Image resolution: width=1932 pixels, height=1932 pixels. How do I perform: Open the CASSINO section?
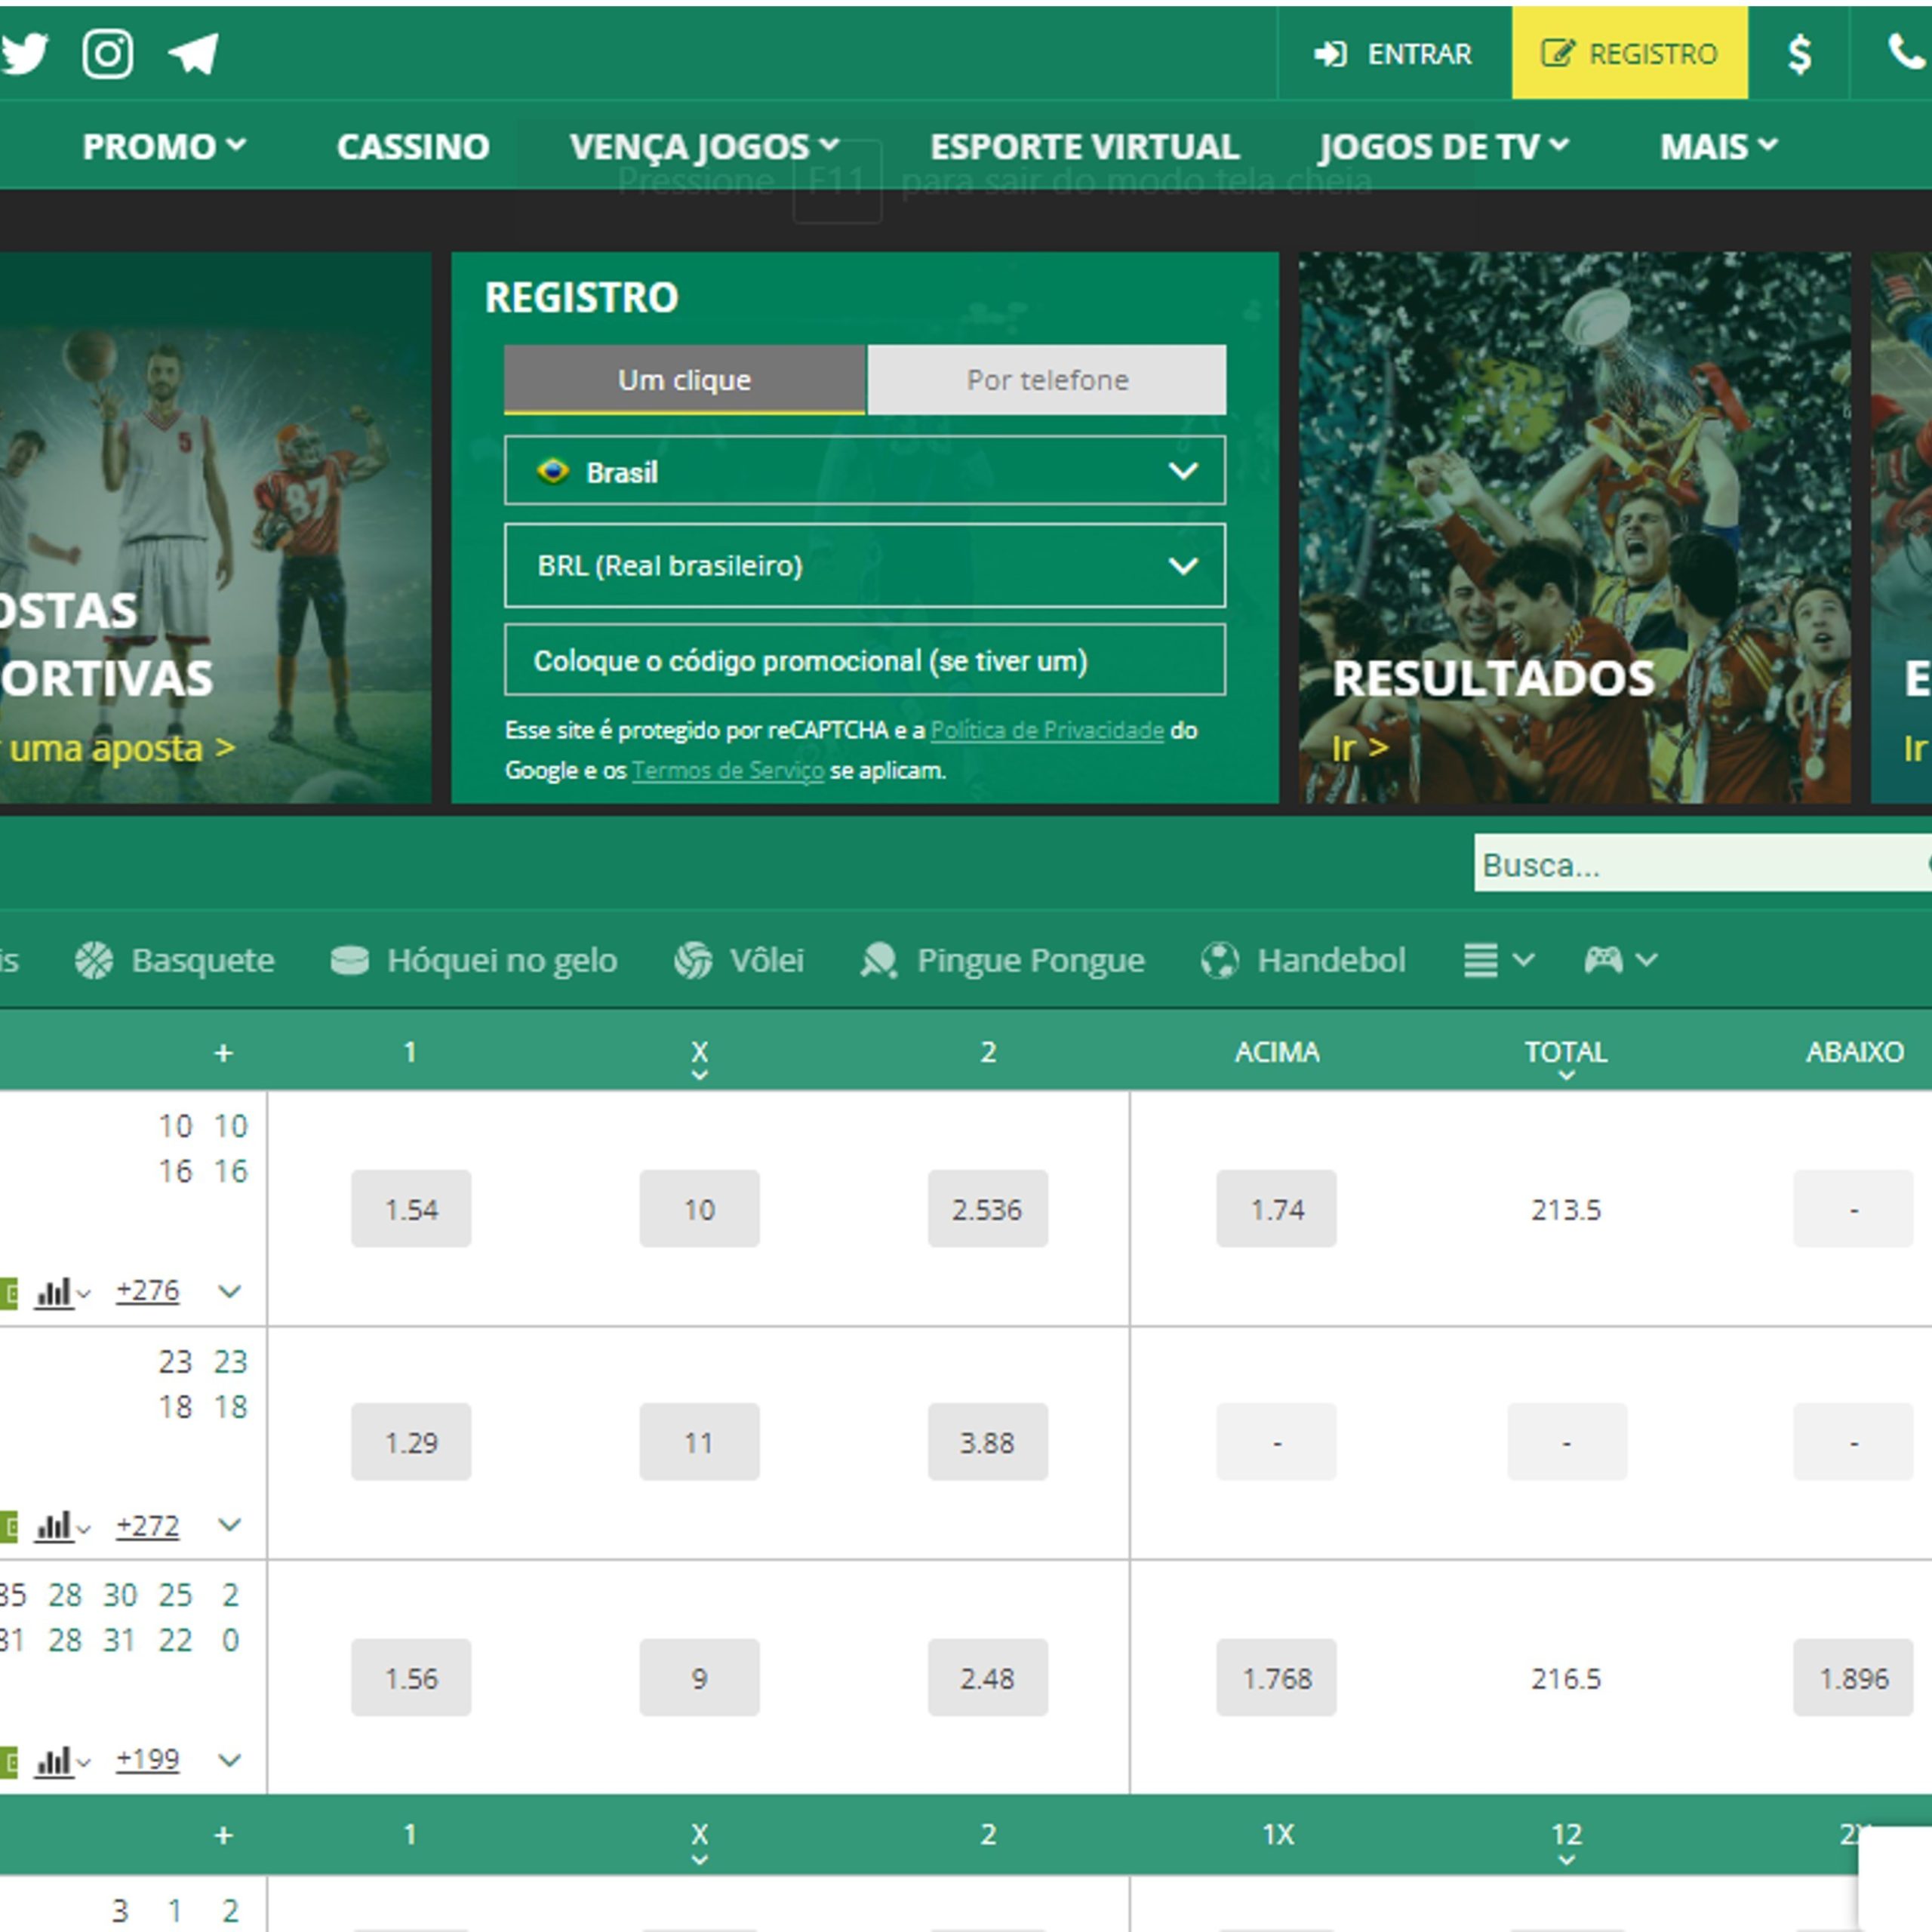tap(412, 146)
